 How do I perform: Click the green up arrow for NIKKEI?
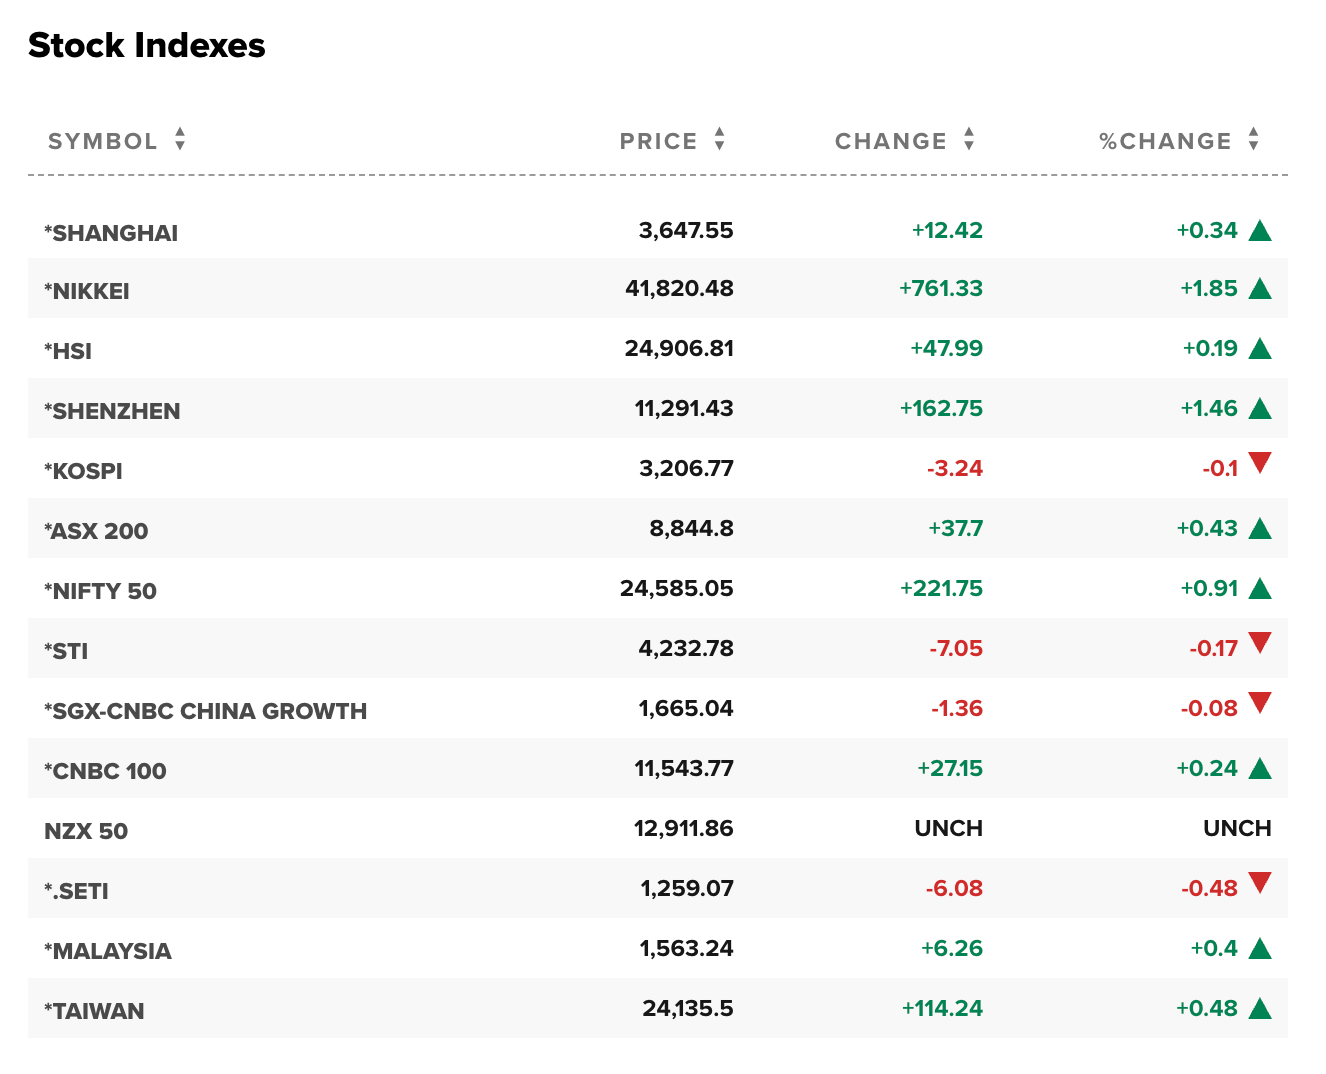[1260, 289]
